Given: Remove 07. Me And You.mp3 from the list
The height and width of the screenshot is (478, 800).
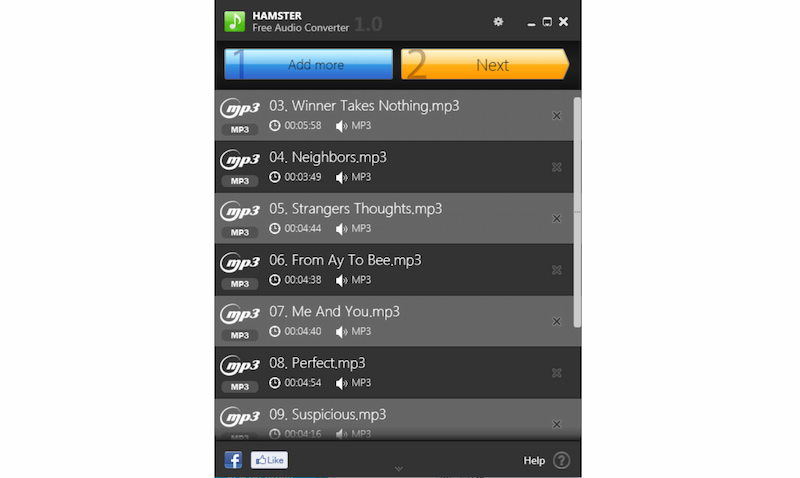Looking at the screenshot, I should [x=557, y=321].
